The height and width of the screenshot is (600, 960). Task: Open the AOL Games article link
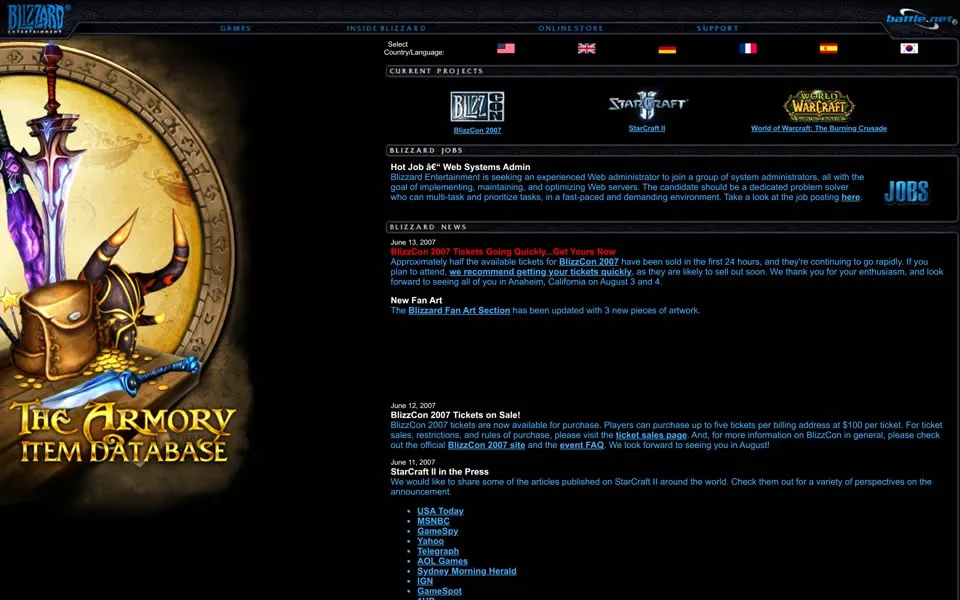click(x=442, y=561)
